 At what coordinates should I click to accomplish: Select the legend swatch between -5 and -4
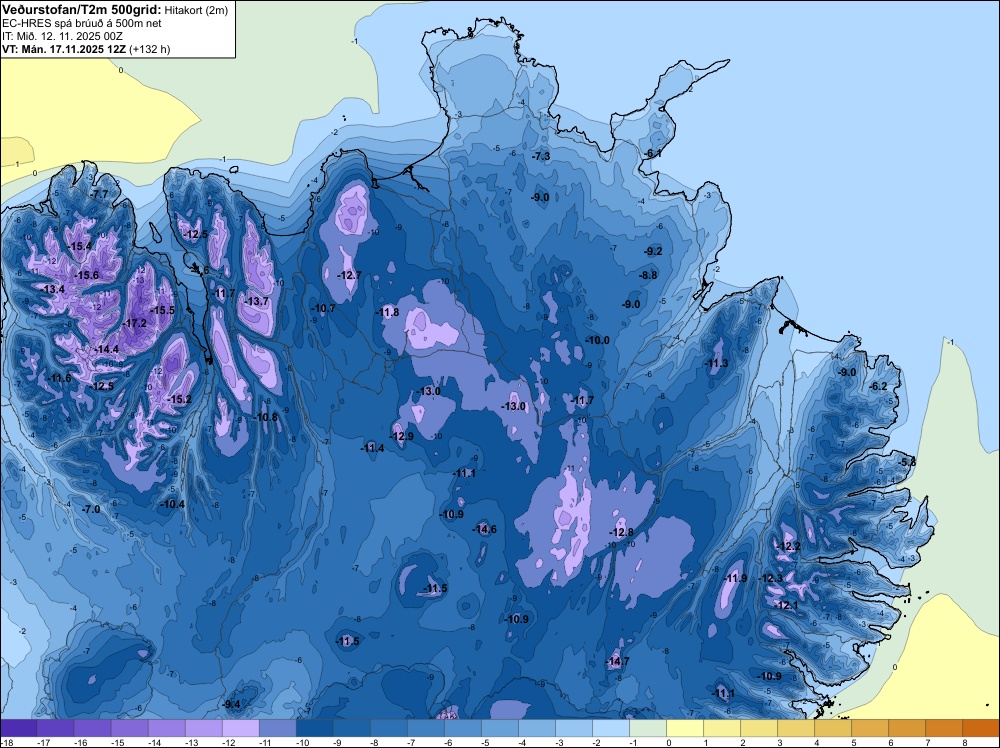[500, 728]
